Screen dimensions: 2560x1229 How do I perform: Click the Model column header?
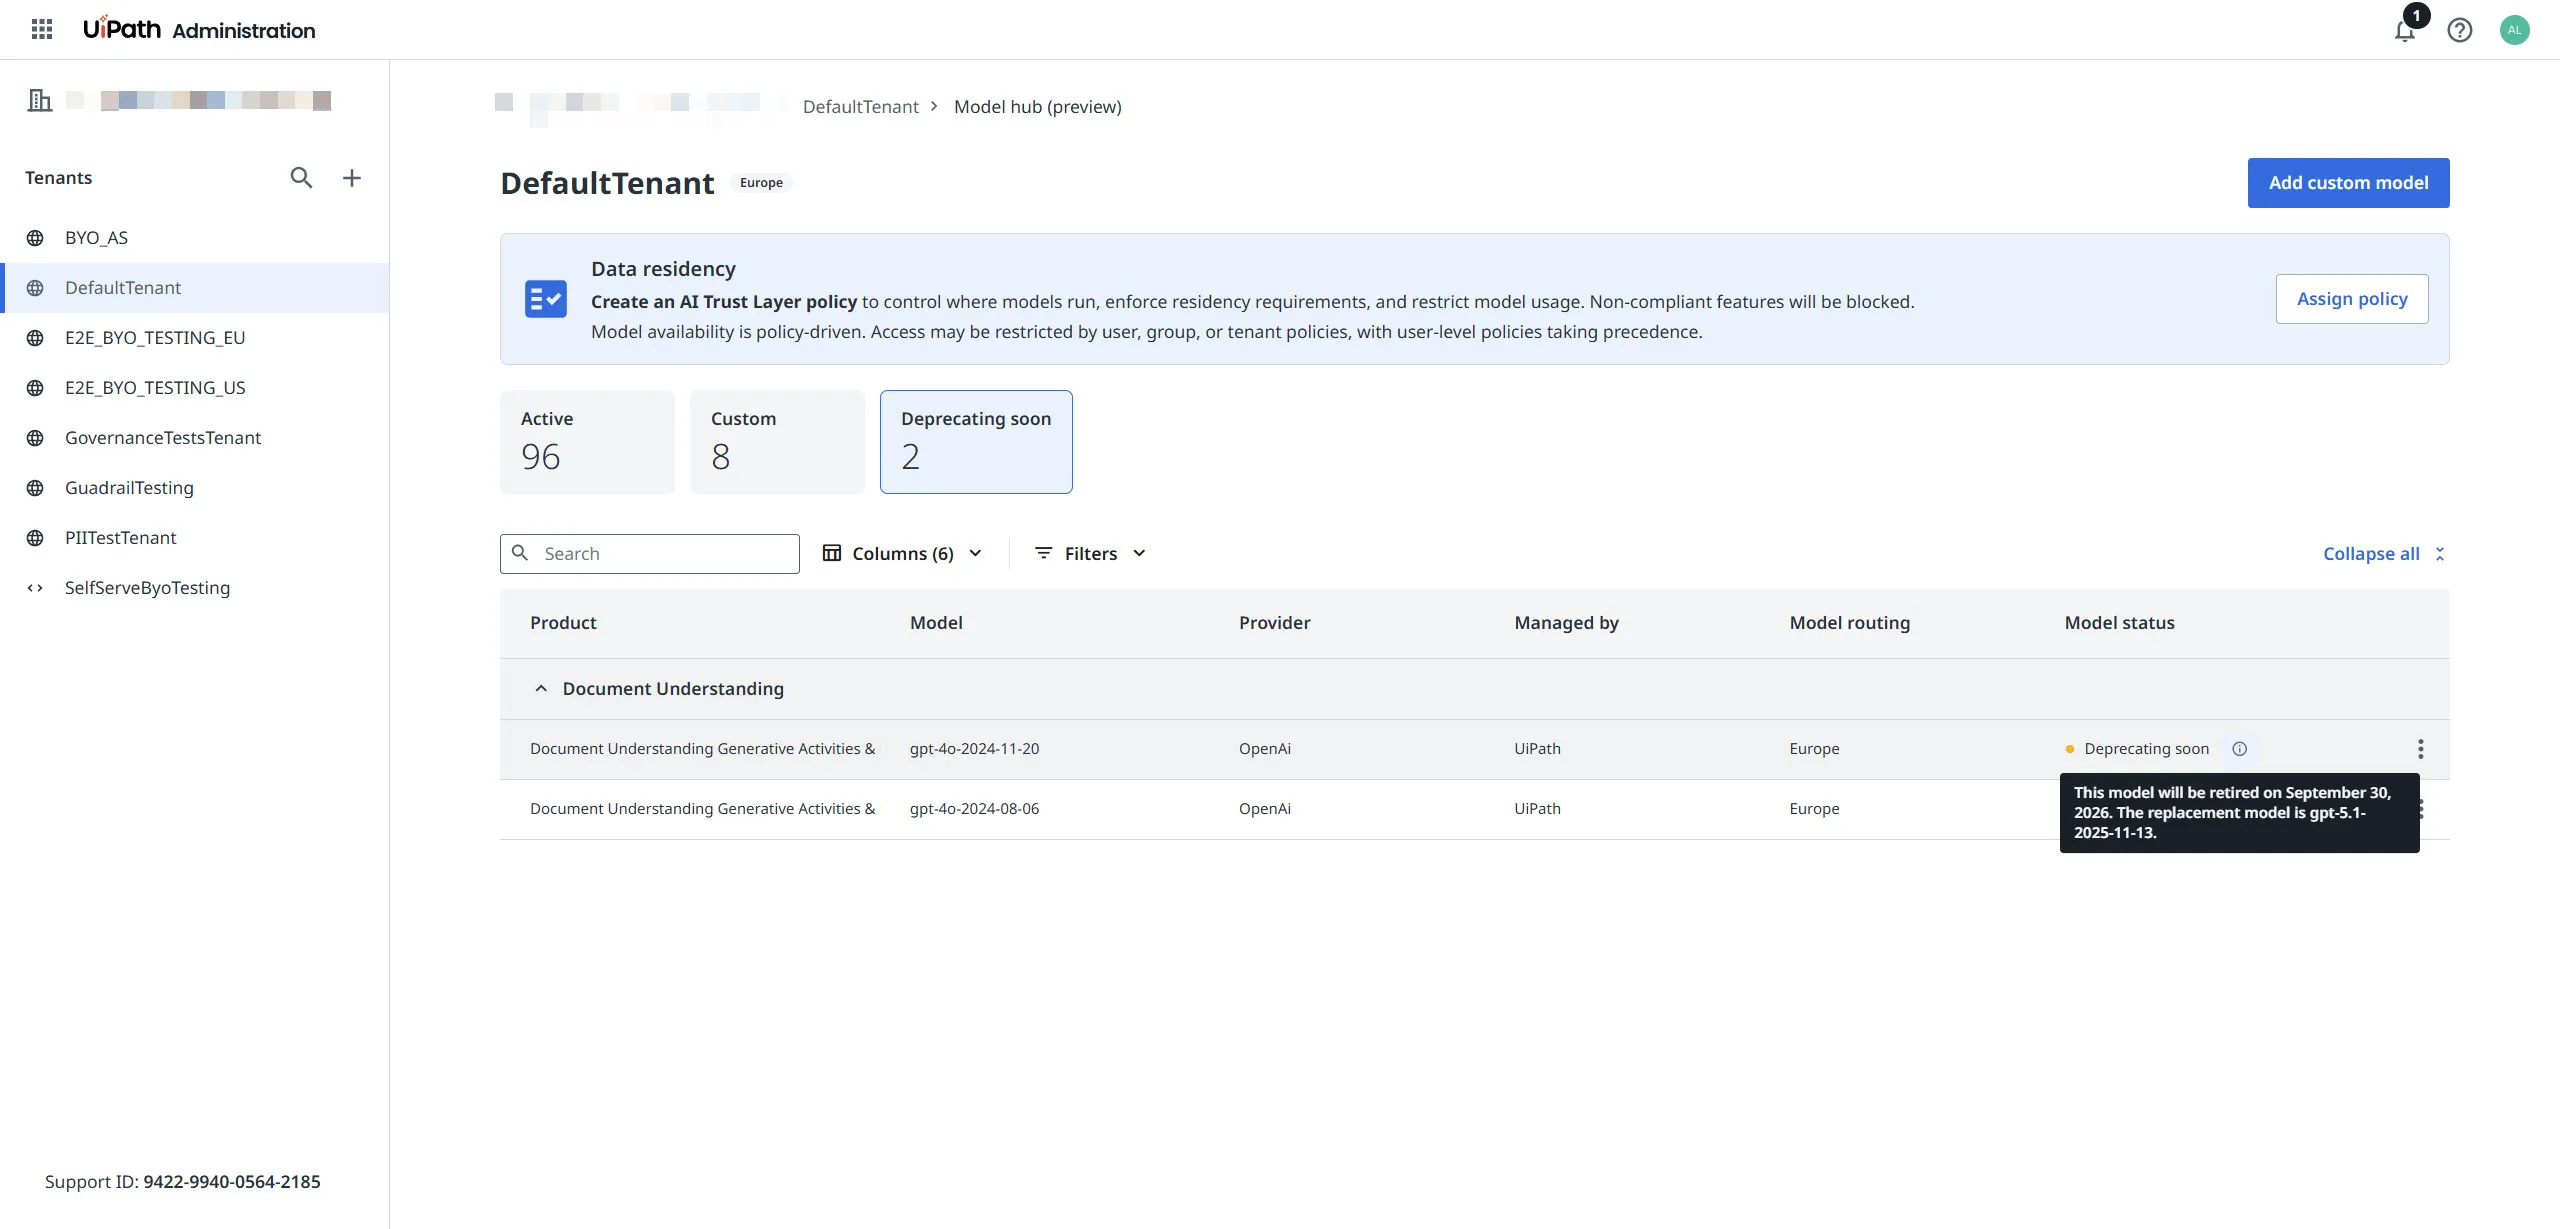tap(936, 623)
